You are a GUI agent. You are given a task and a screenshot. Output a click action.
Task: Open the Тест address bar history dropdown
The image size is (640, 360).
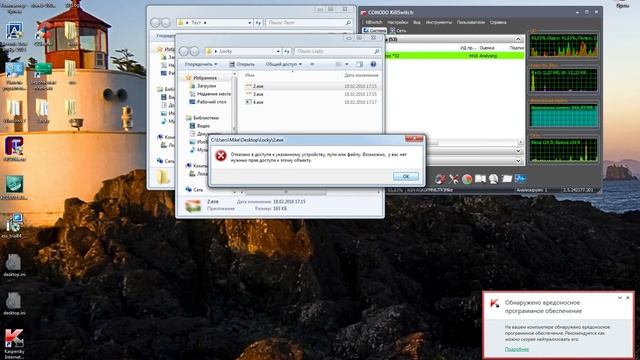[249, 22]
